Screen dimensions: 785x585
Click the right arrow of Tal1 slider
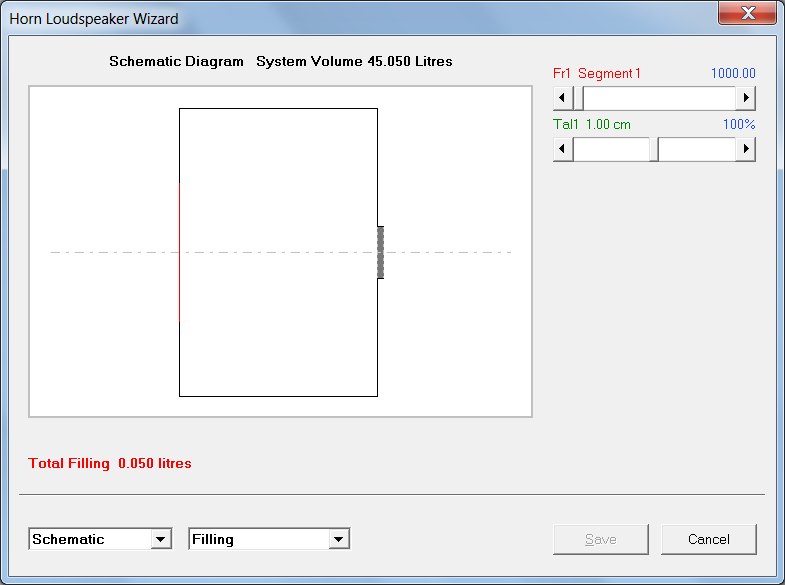(745, 149)
